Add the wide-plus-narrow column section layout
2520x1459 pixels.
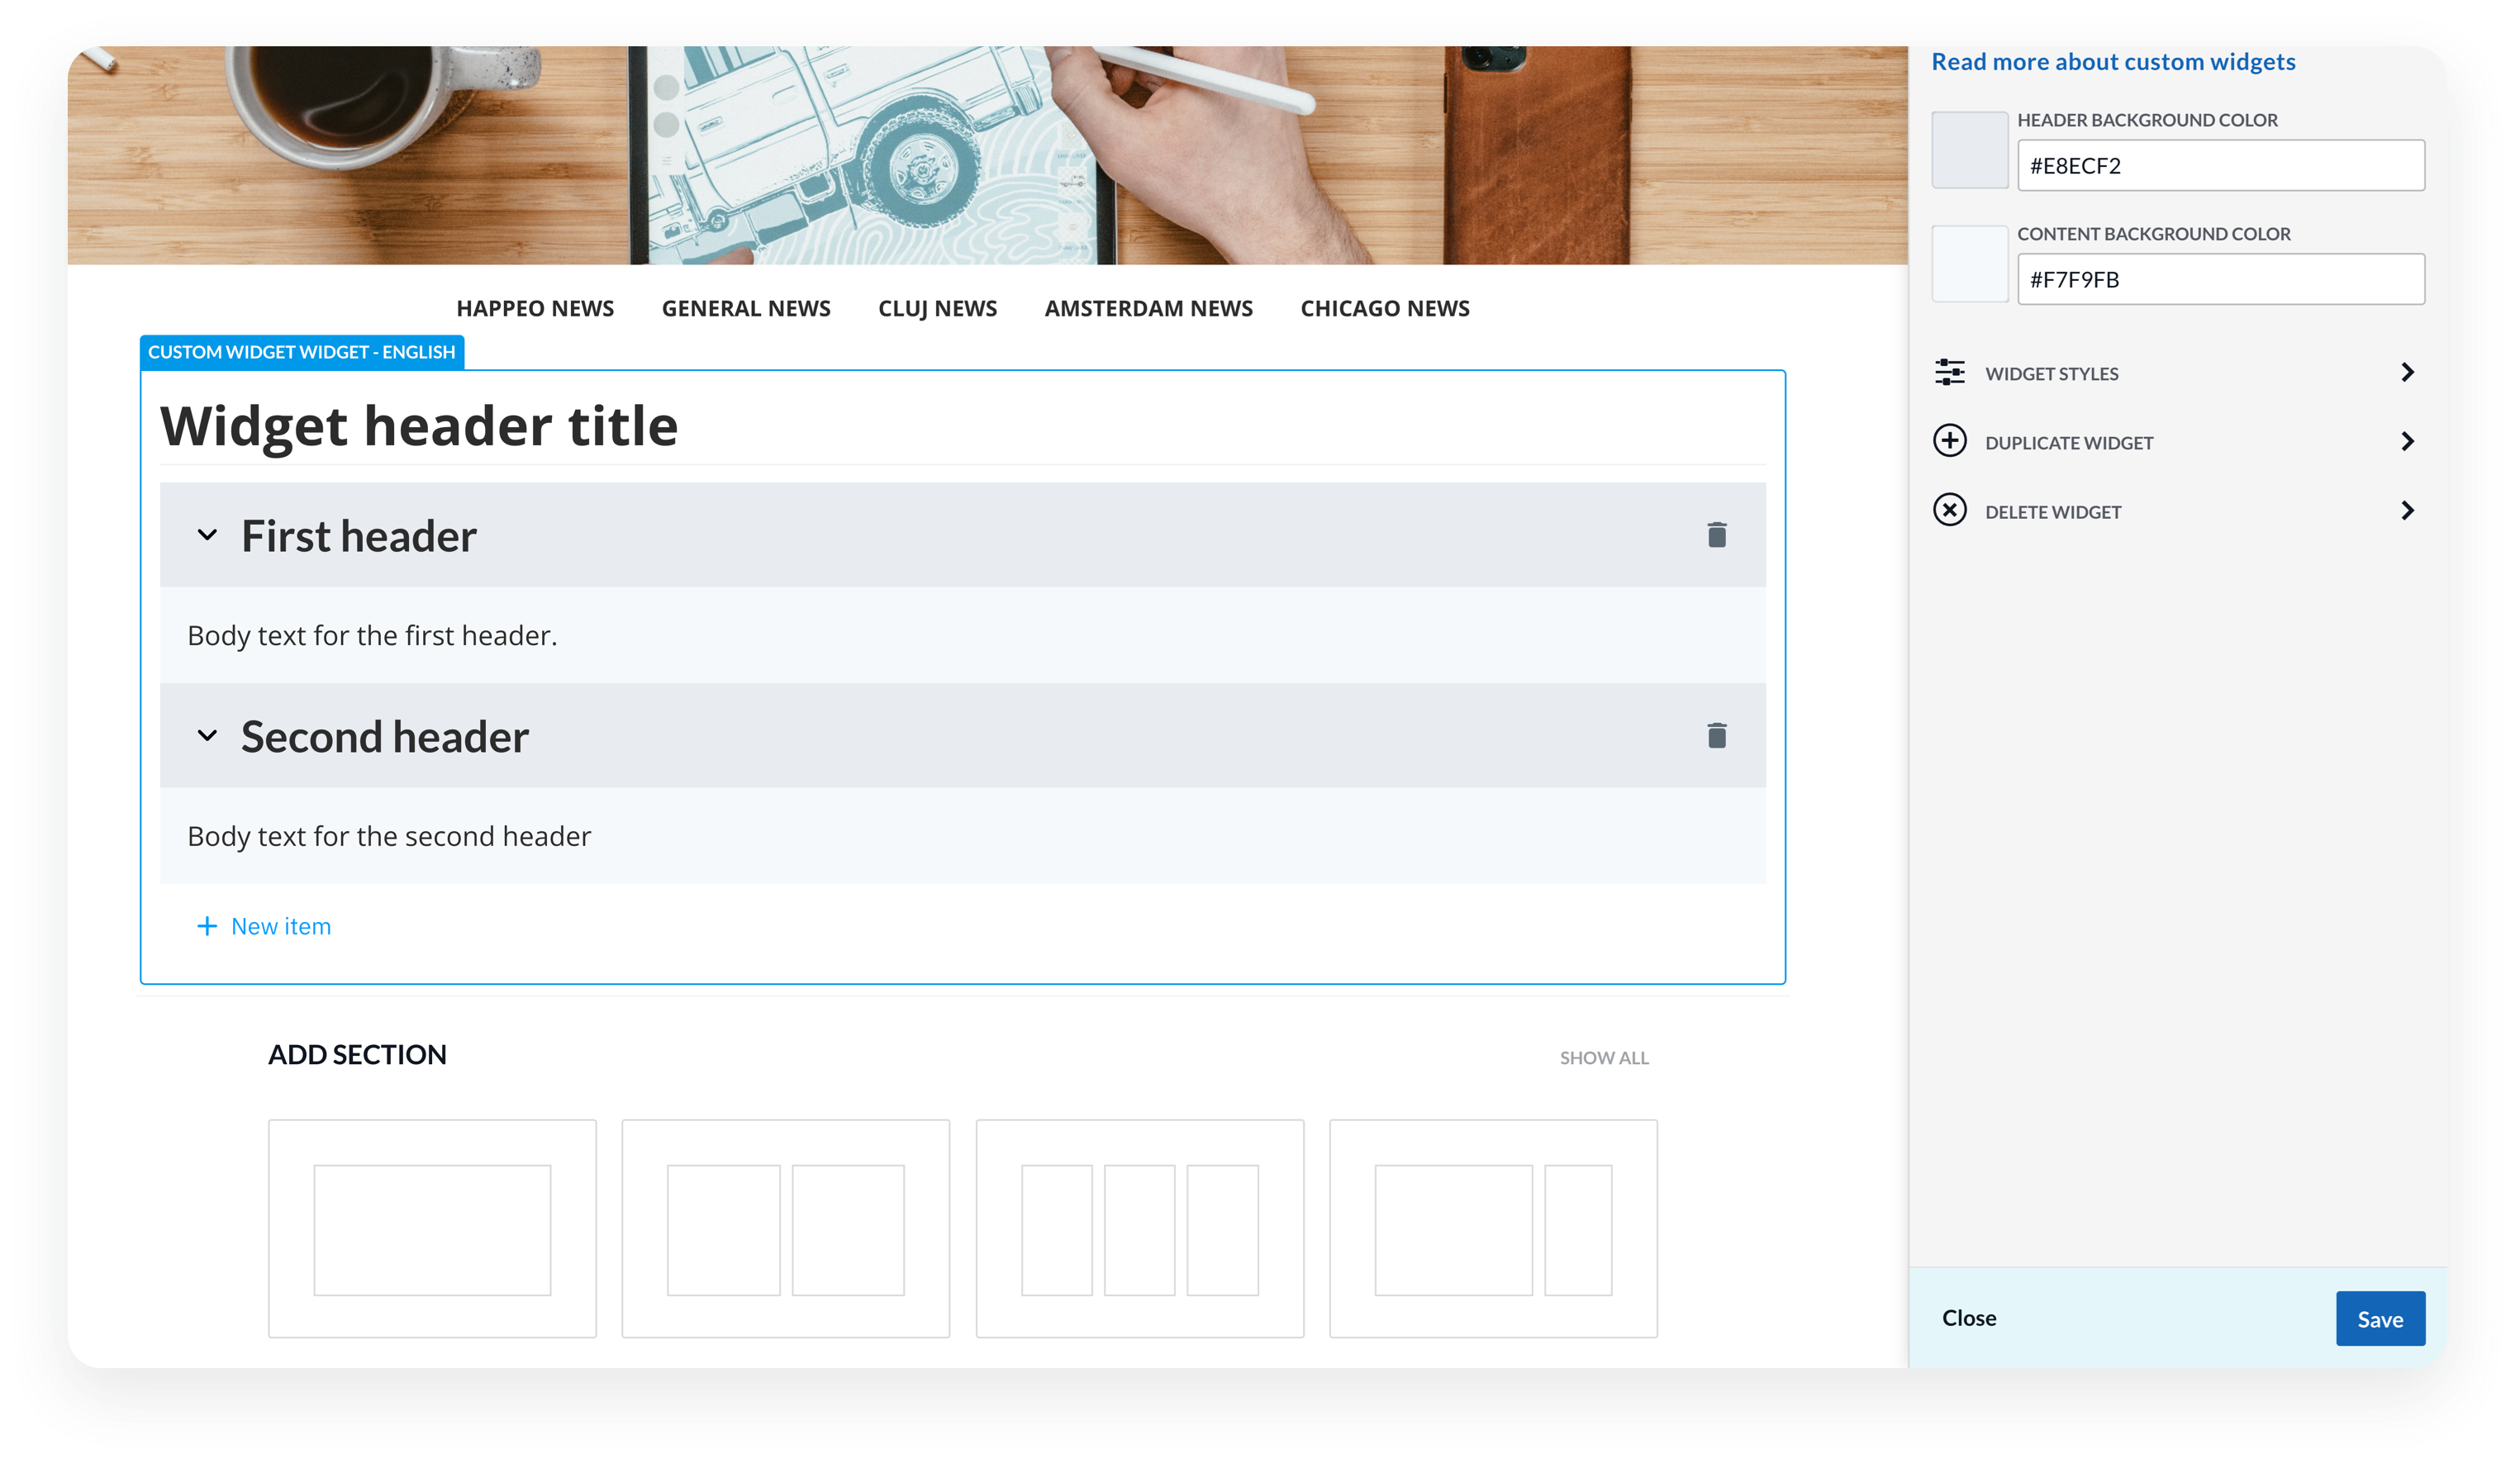(x=1492, y=1228)
